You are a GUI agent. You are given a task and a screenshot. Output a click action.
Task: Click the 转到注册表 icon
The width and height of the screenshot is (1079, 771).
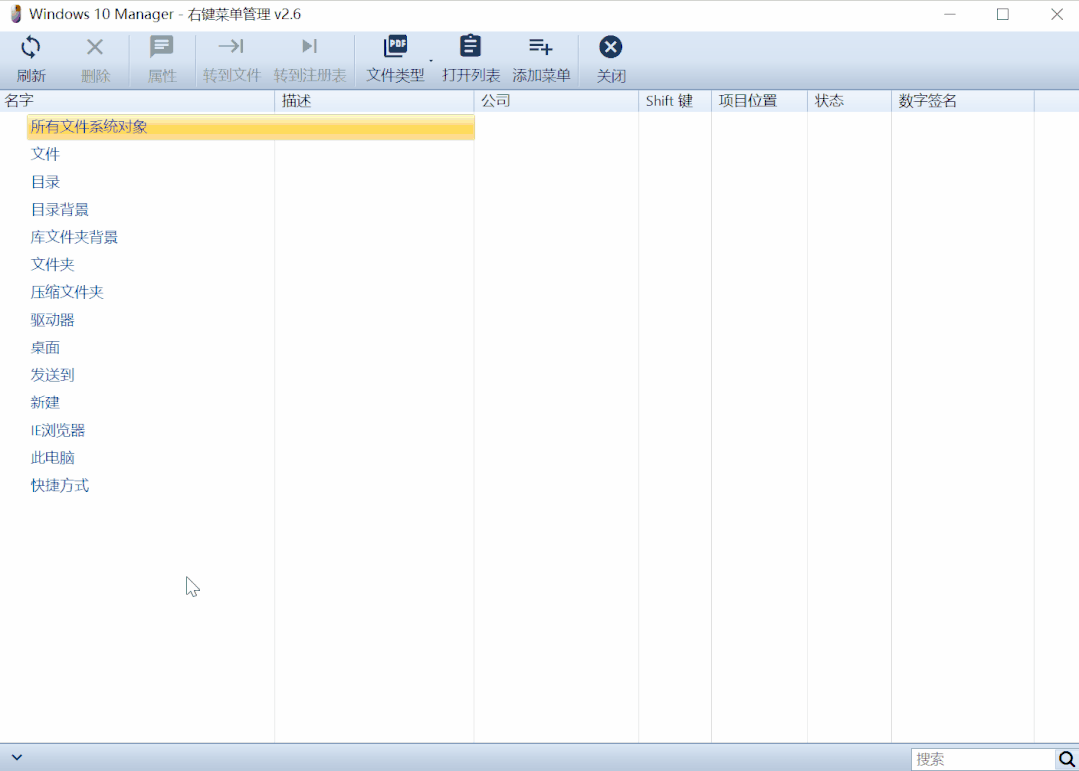tap(310, 46)
